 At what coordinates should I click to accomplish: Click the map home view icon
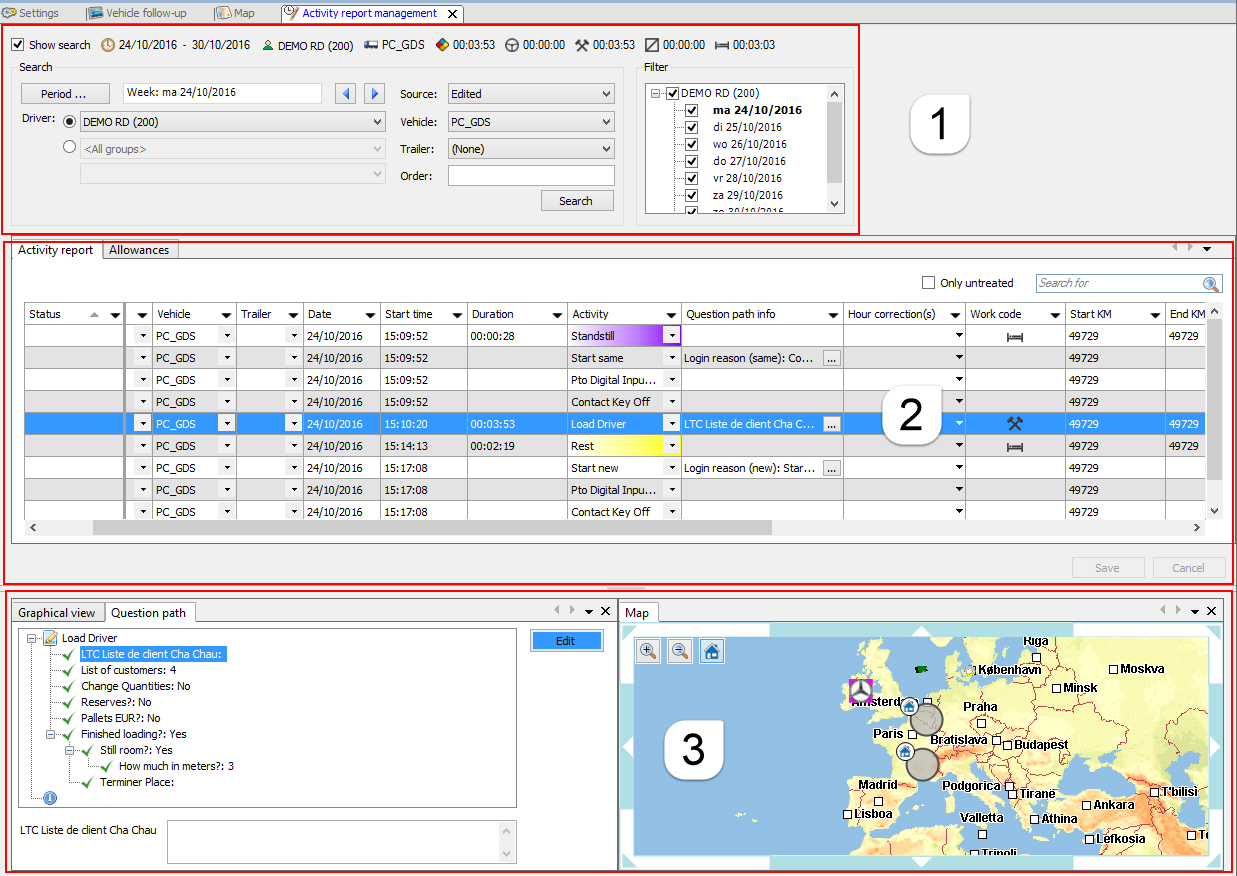711,651
